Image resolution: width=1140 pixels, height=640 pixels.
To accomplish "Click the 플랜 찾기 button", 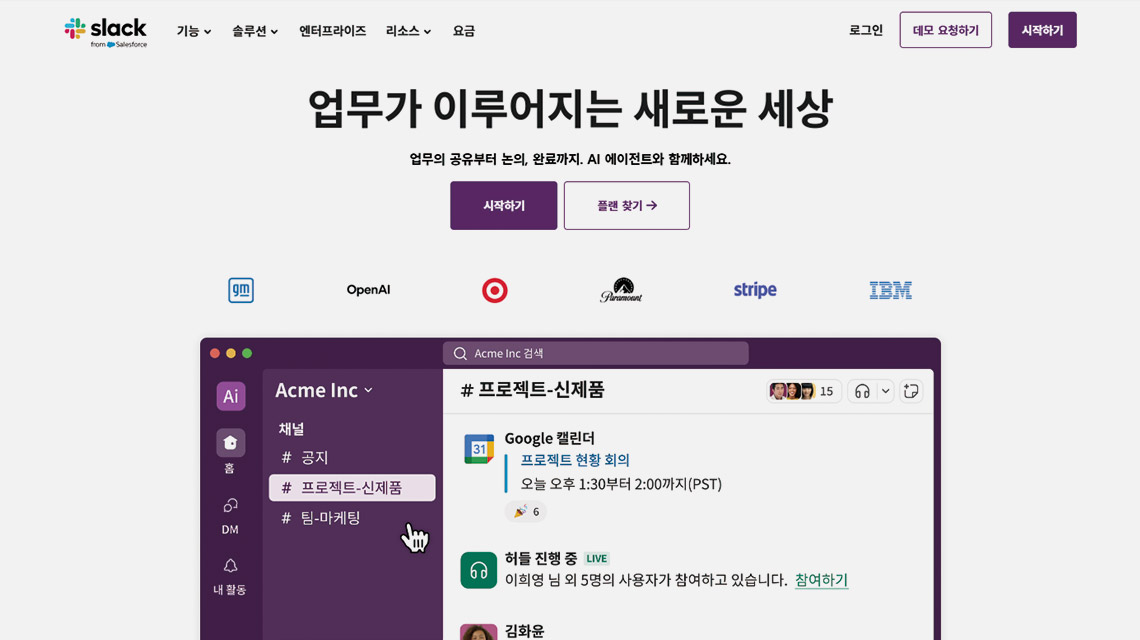I will (x=627, y=206).
